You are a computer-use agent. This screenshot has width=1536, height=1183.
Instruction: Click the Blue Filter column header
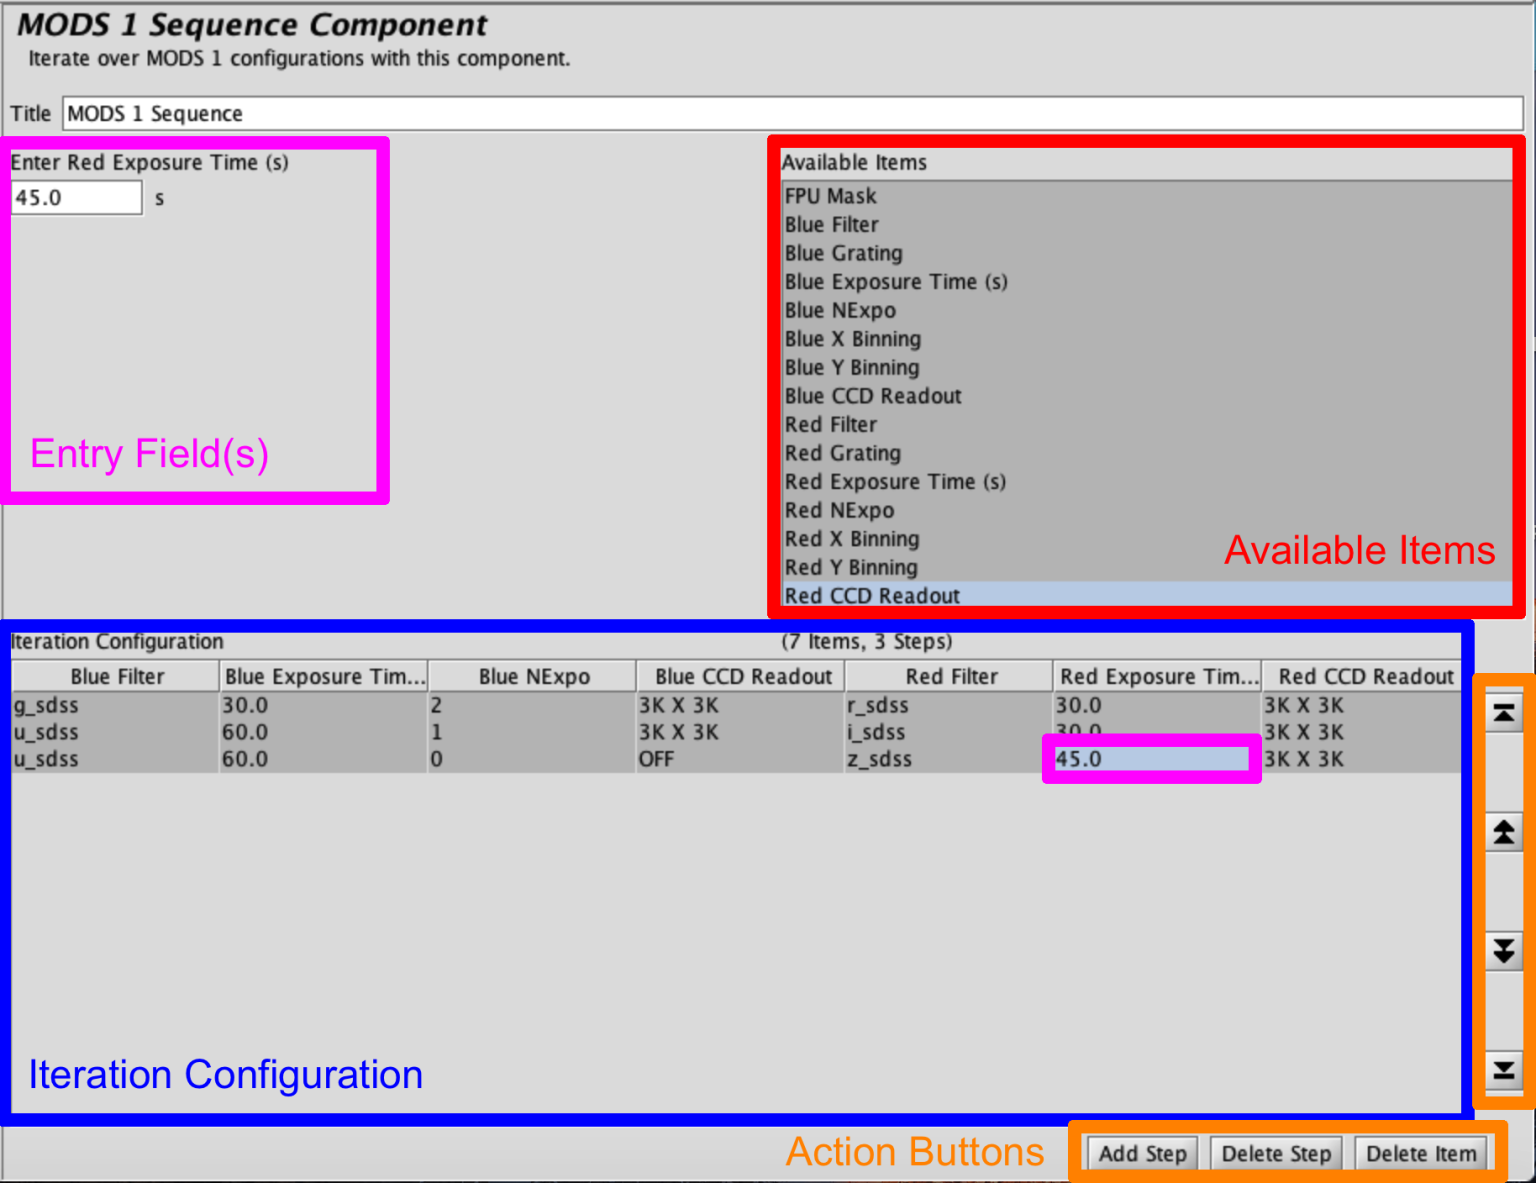116,676
